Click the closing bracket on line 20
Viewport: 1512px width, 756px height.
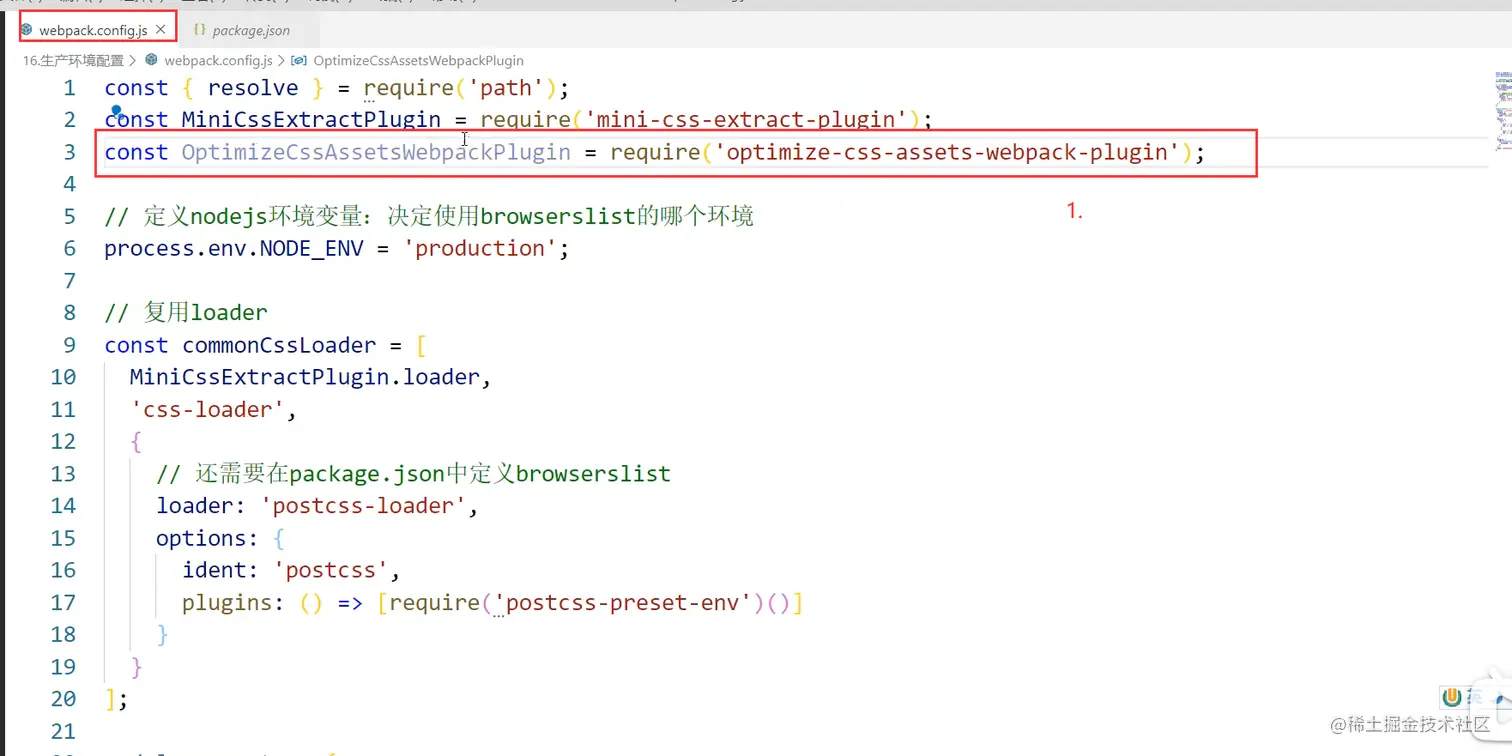coord(111,698)
